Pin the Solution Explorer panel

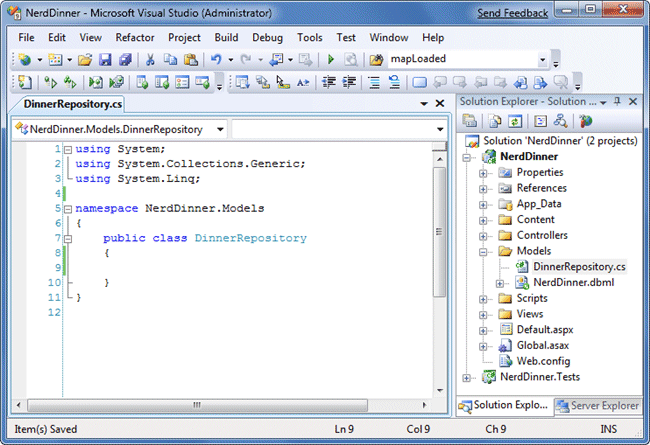(x=617, y=101)
